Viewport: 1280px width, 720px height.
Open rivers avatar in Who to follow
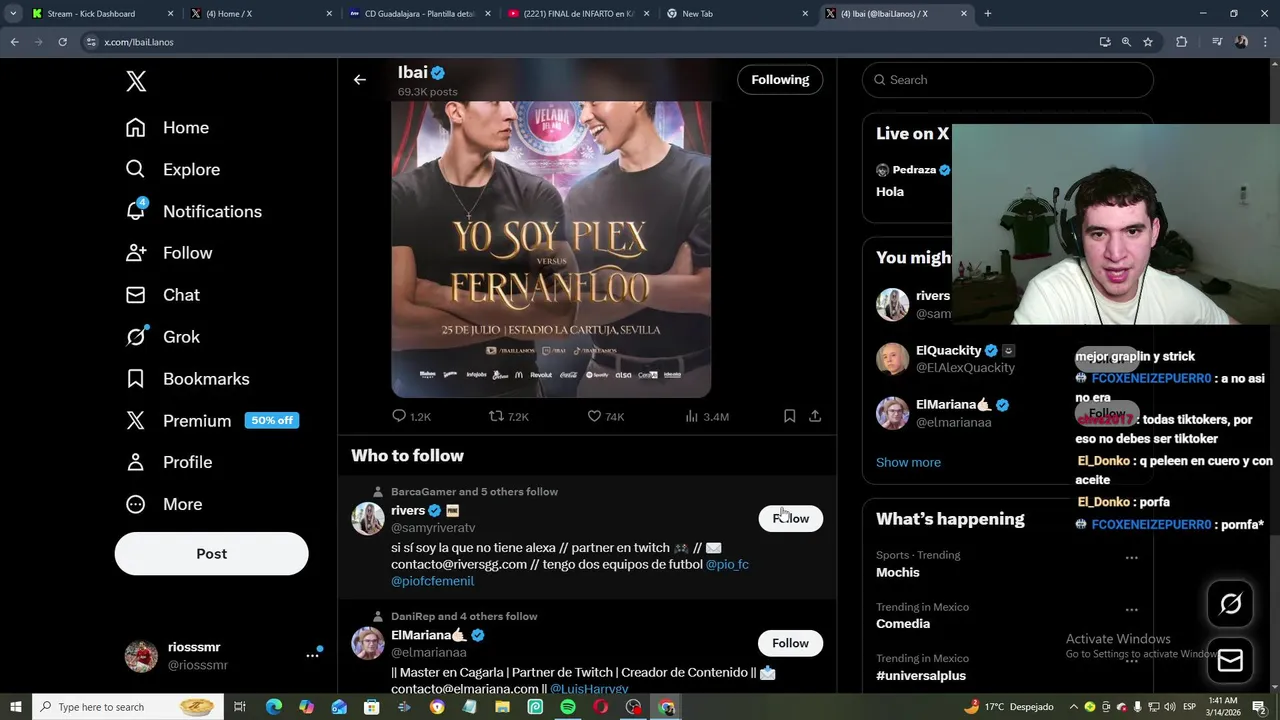pos(368,518)
